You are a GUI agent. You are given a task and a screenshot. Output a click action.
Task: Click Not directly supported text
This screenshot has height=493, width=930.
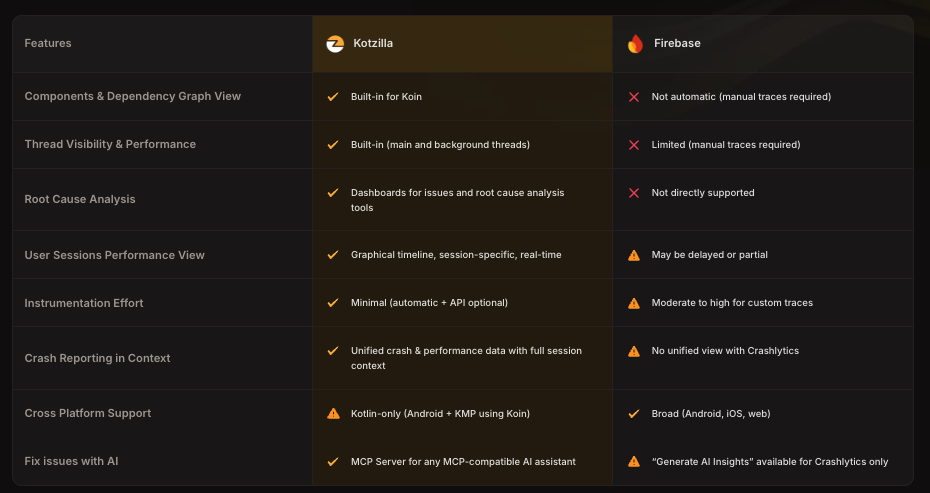point(703,193)
